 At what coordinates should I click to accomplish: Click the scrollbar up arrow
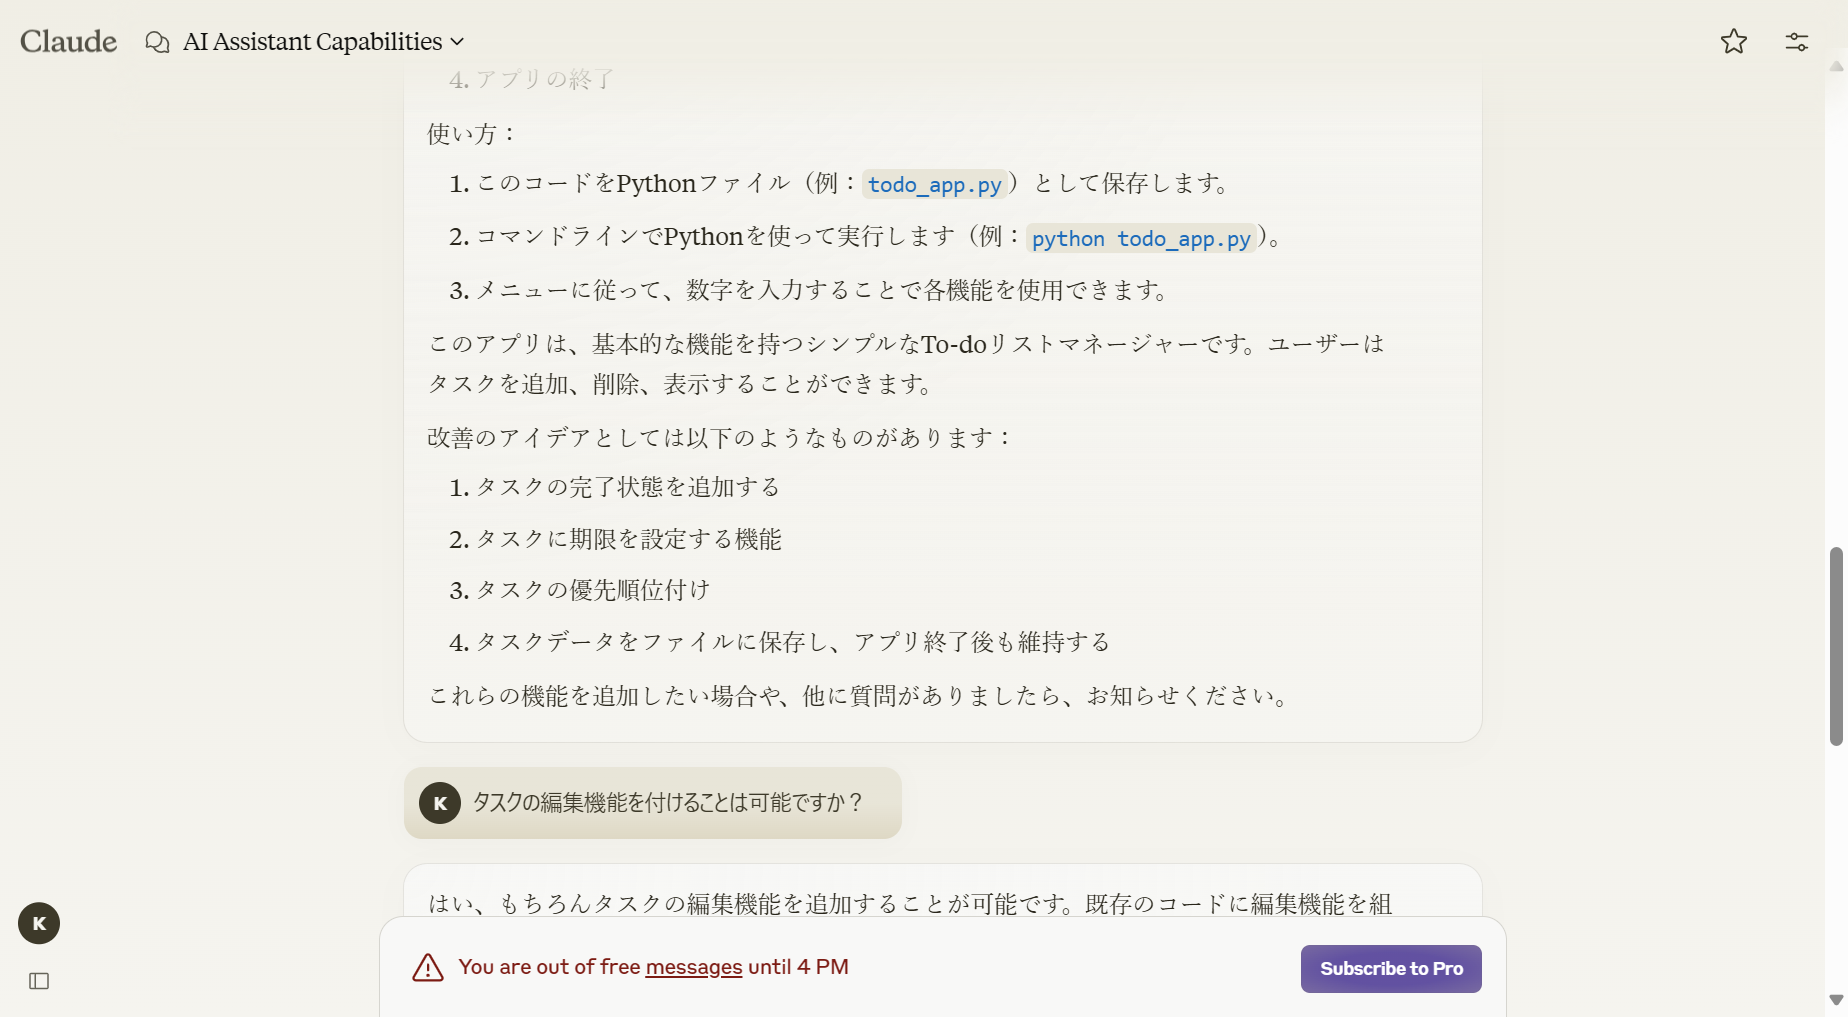coord(1838,68)
